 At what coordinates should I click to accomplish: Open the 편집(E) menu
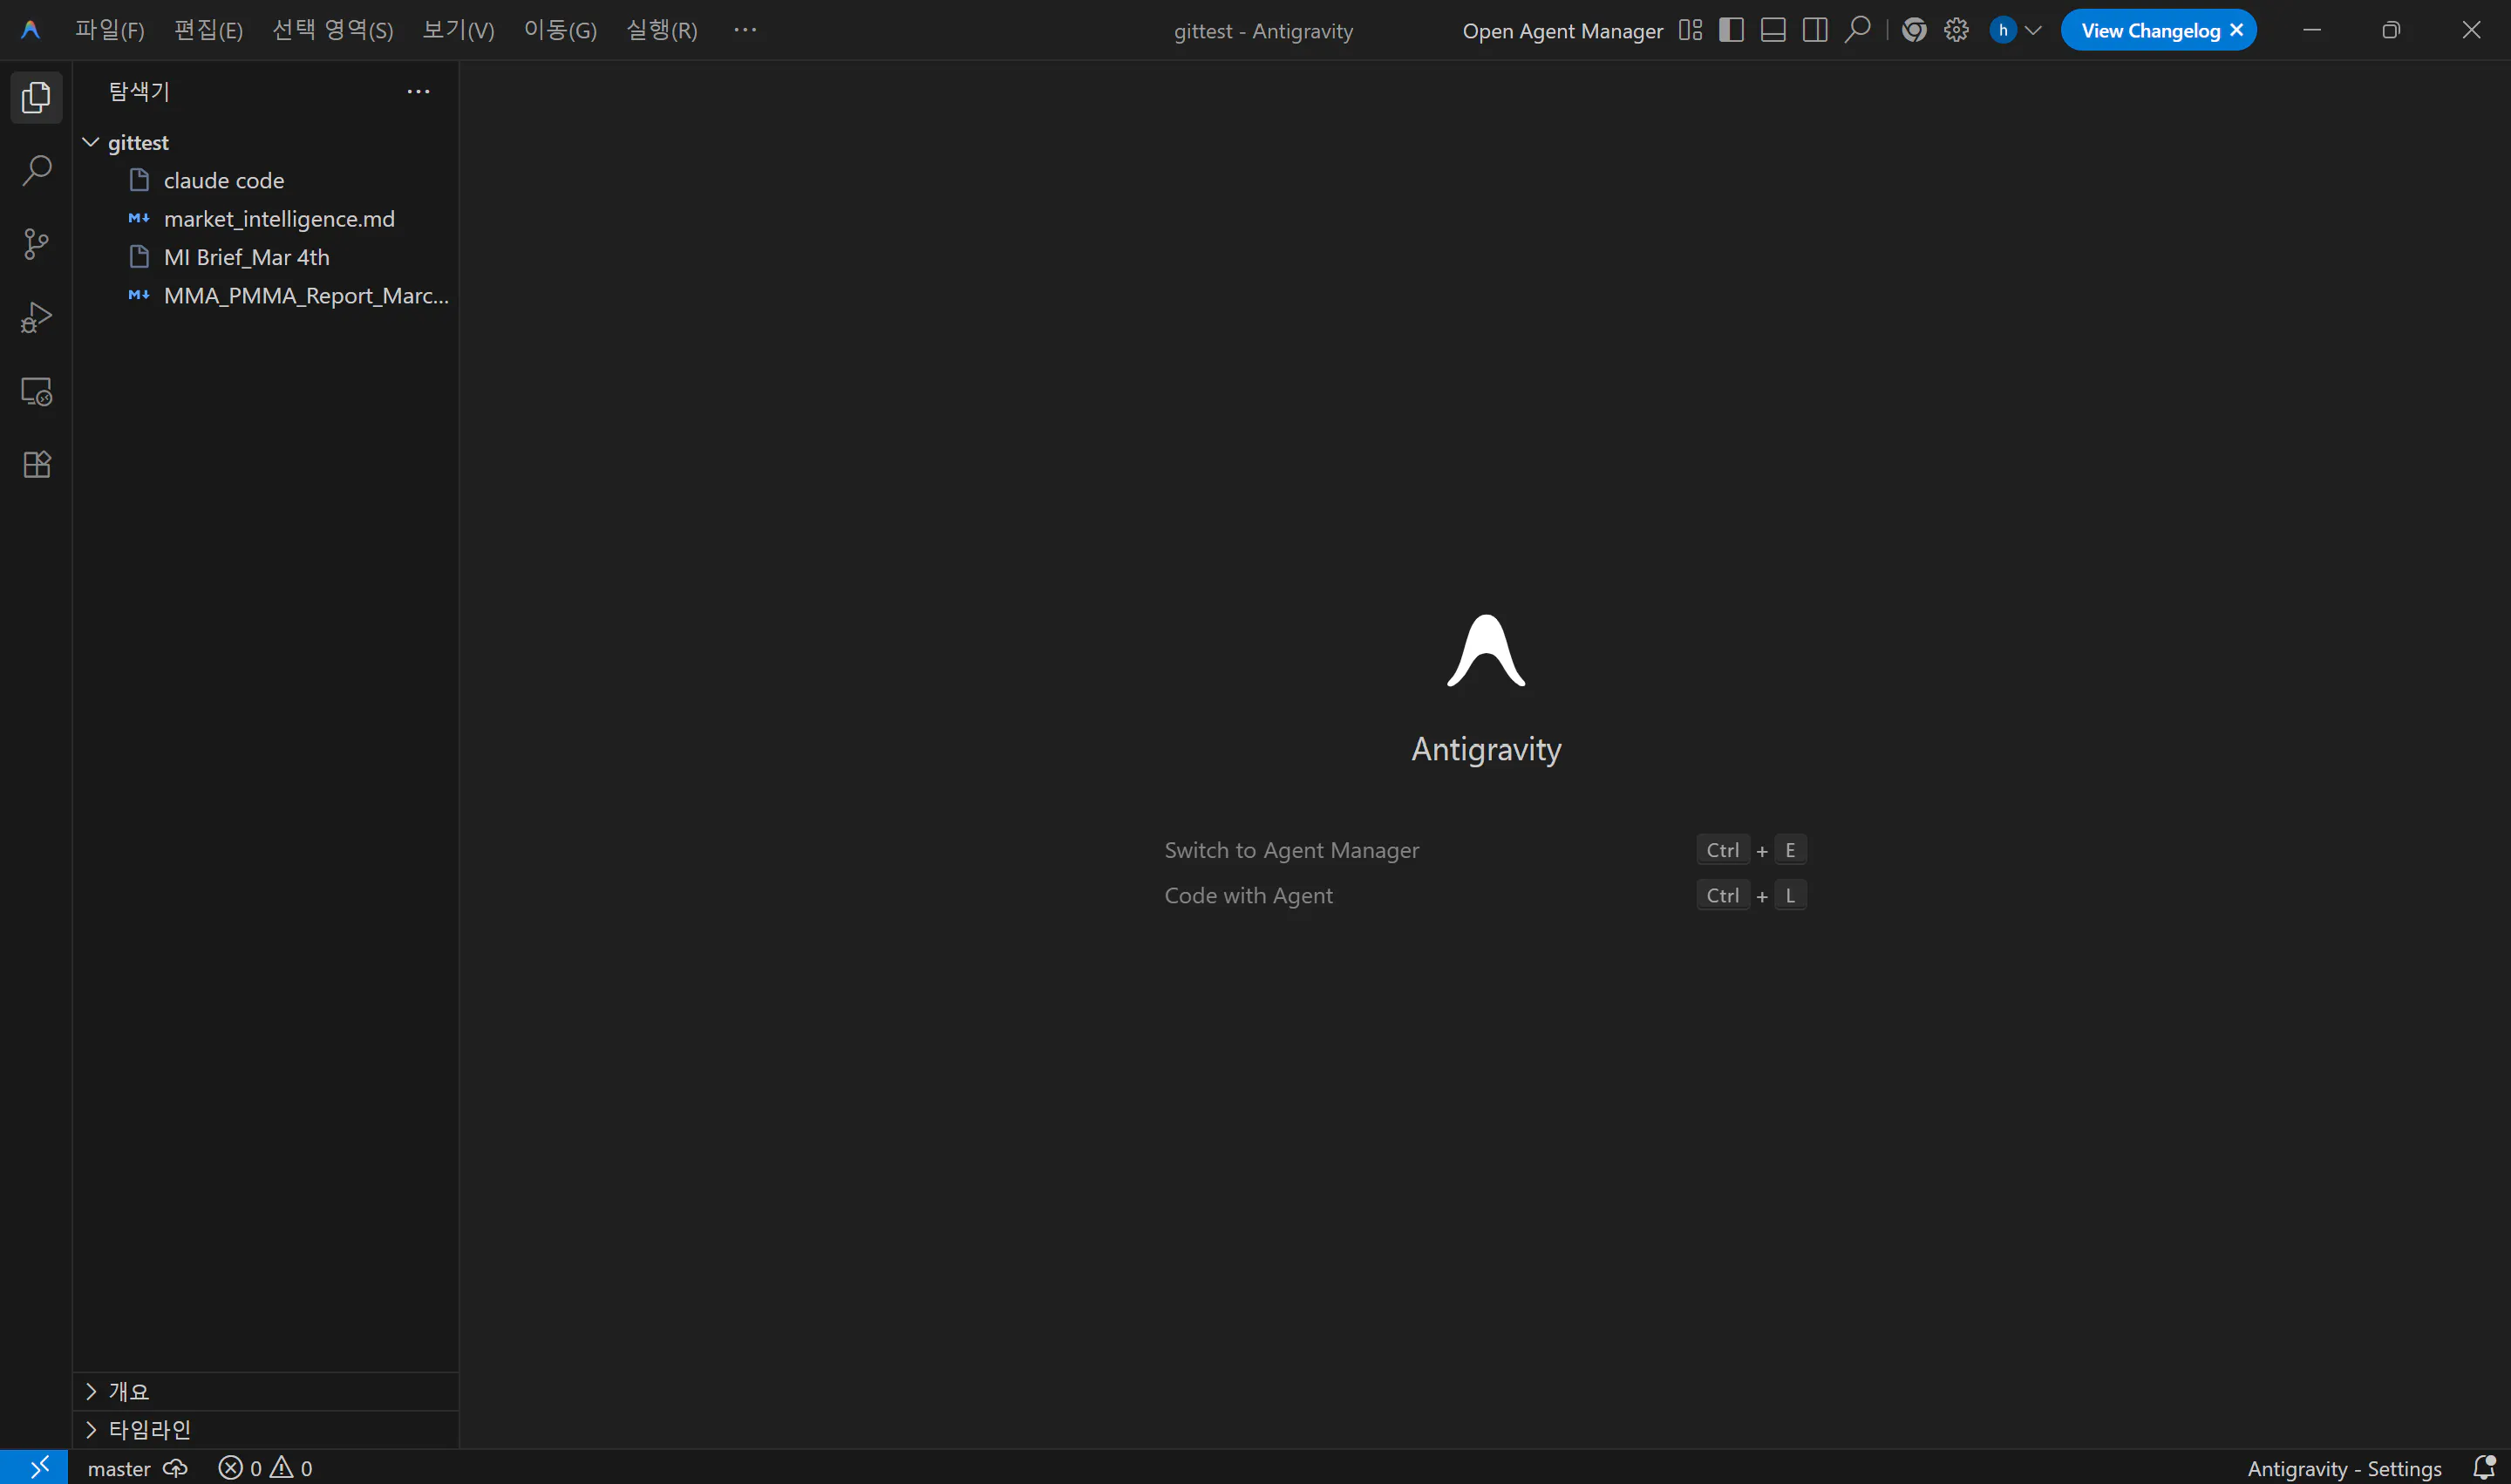pyautogui.click(x=208, y=30)
